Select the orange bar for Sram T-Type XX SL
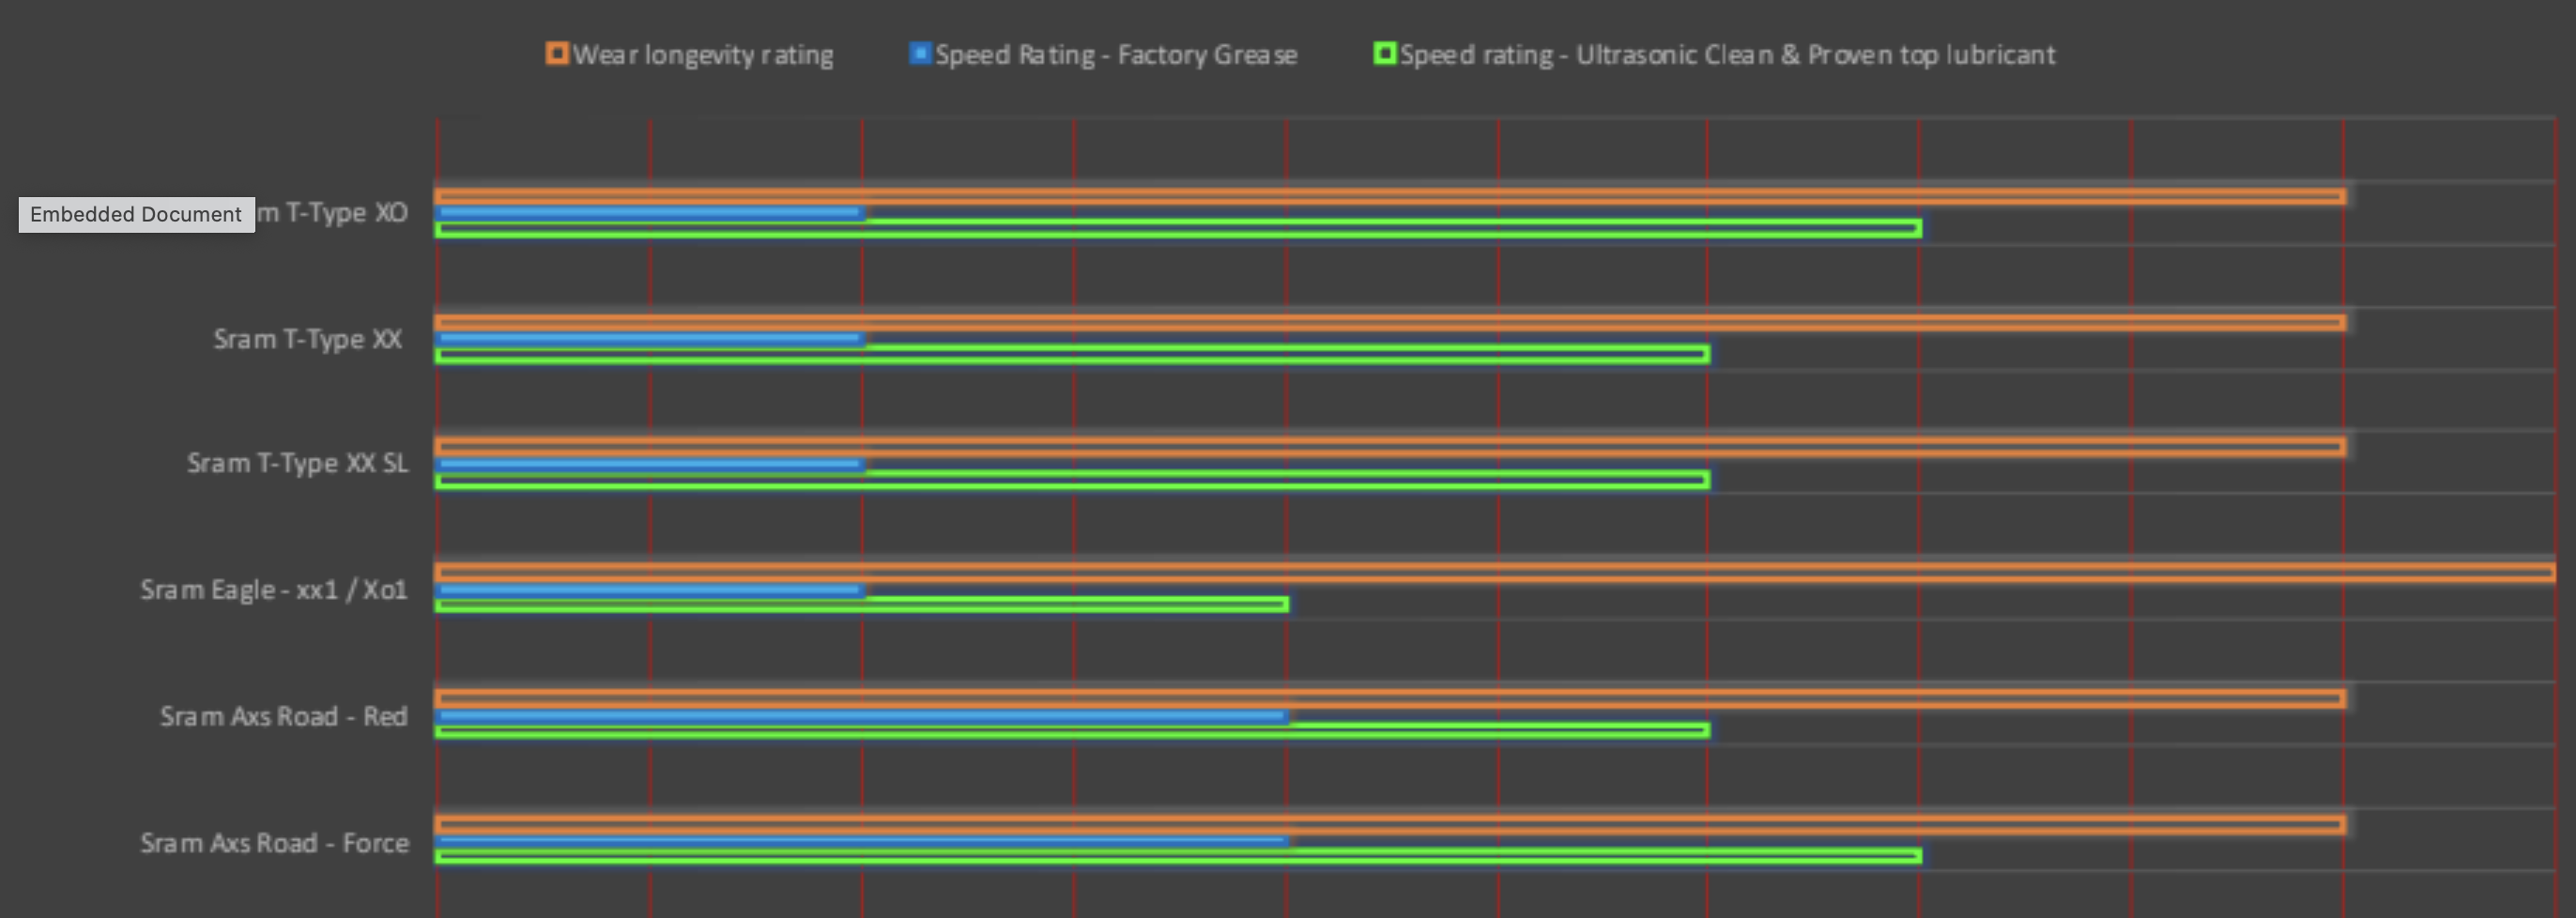This screenshot has width=2576, height=918. 1390,446
